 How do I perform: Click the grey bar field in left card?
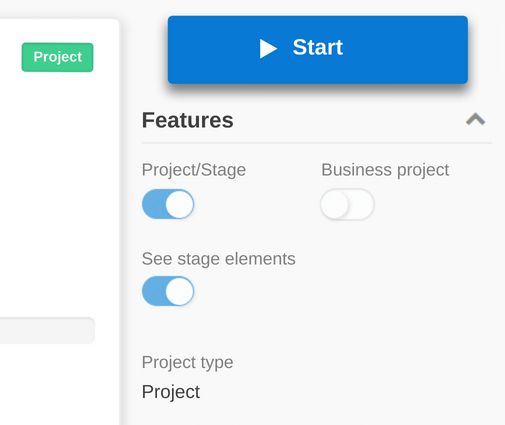(x=47, y=330)
